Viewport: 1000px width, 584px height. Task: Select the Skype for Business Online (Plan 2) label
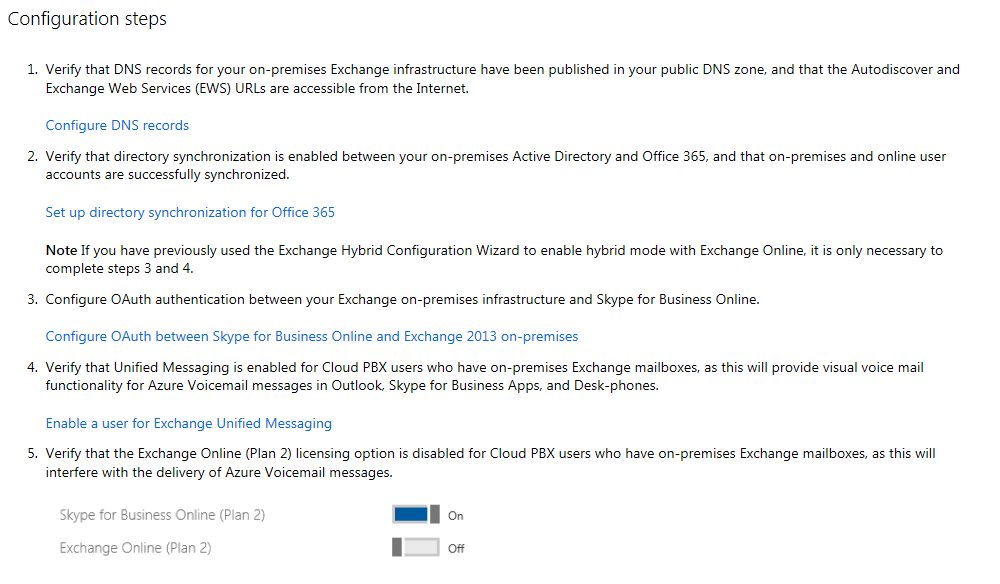point(162,515)
